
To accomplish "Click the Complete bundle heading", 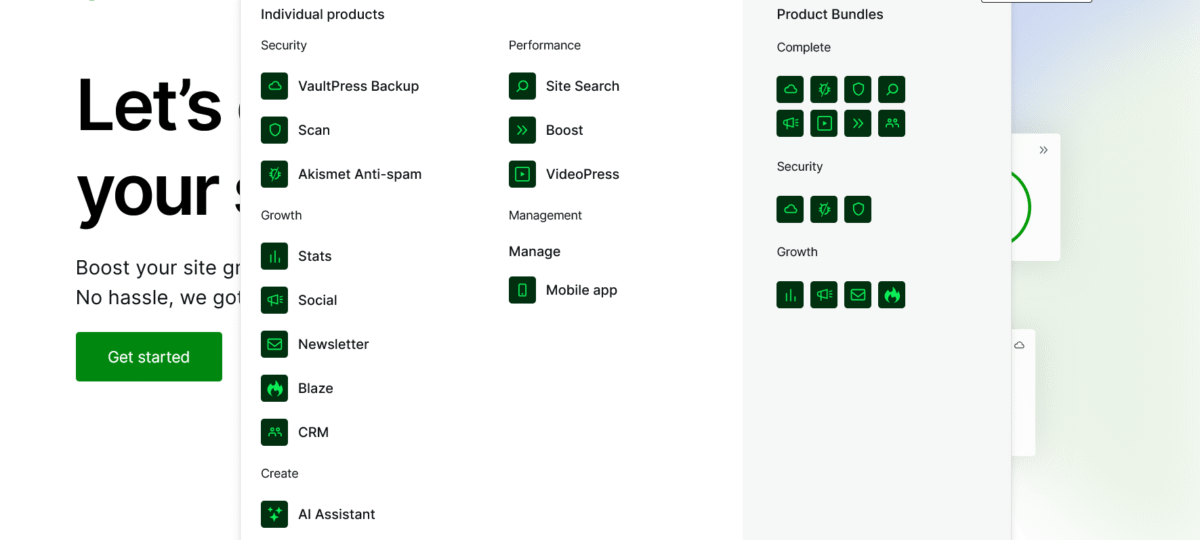I will point(803,48).
